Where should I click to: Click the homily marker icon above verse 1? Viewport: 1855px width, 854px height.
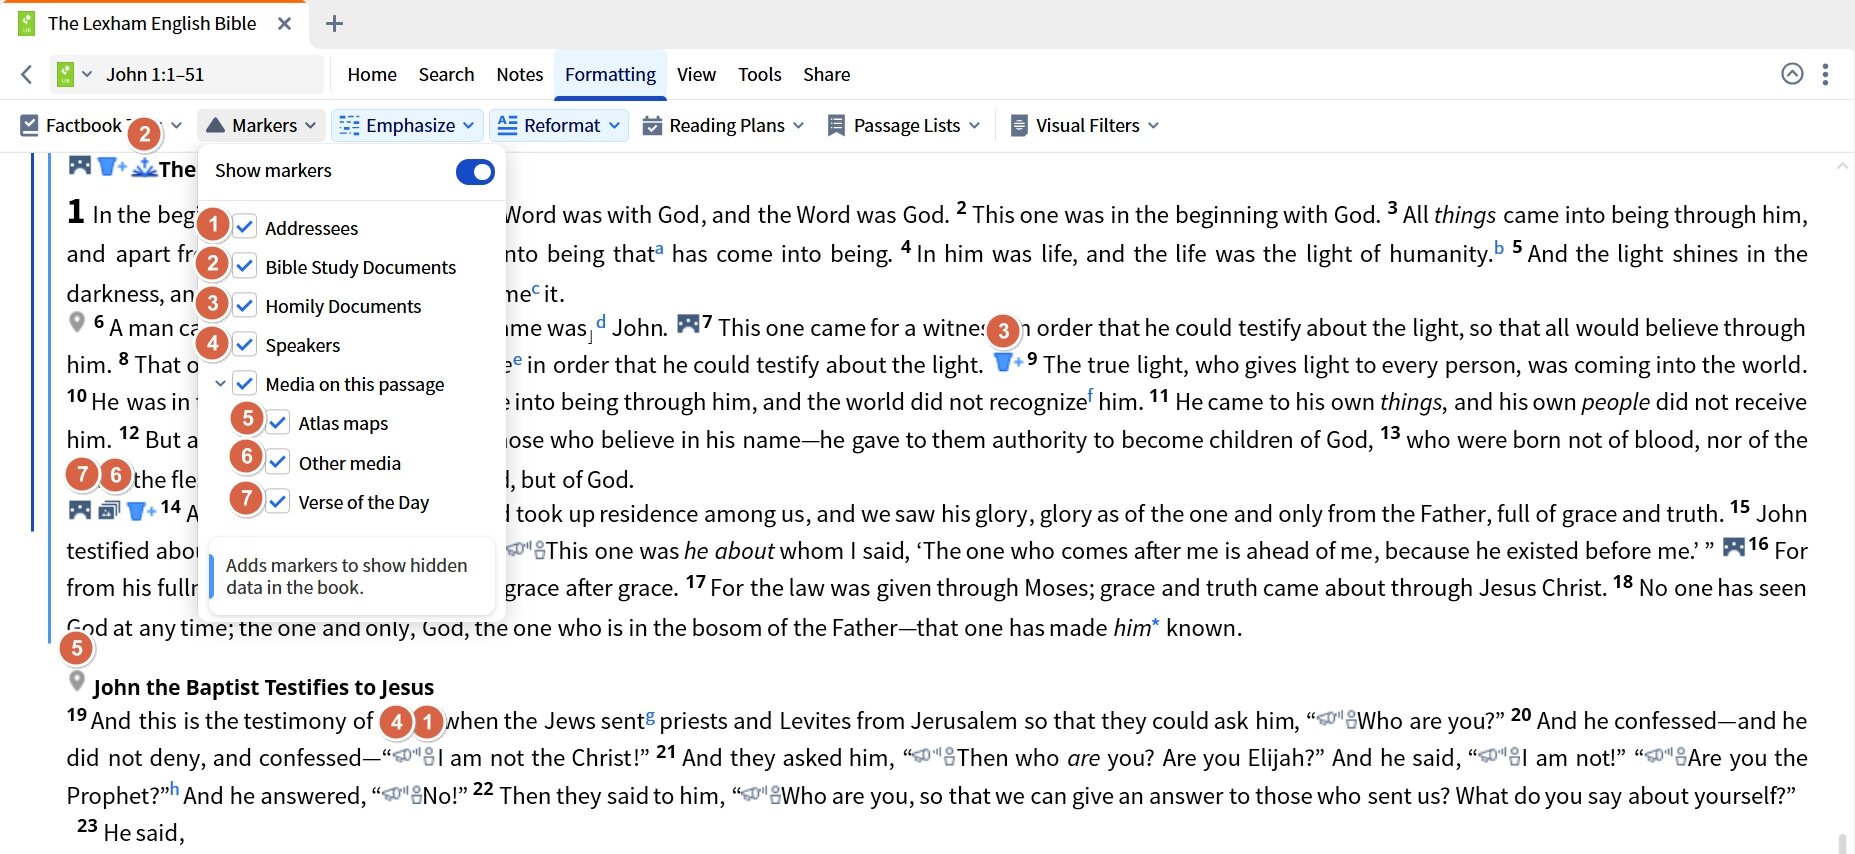point(112,166)
